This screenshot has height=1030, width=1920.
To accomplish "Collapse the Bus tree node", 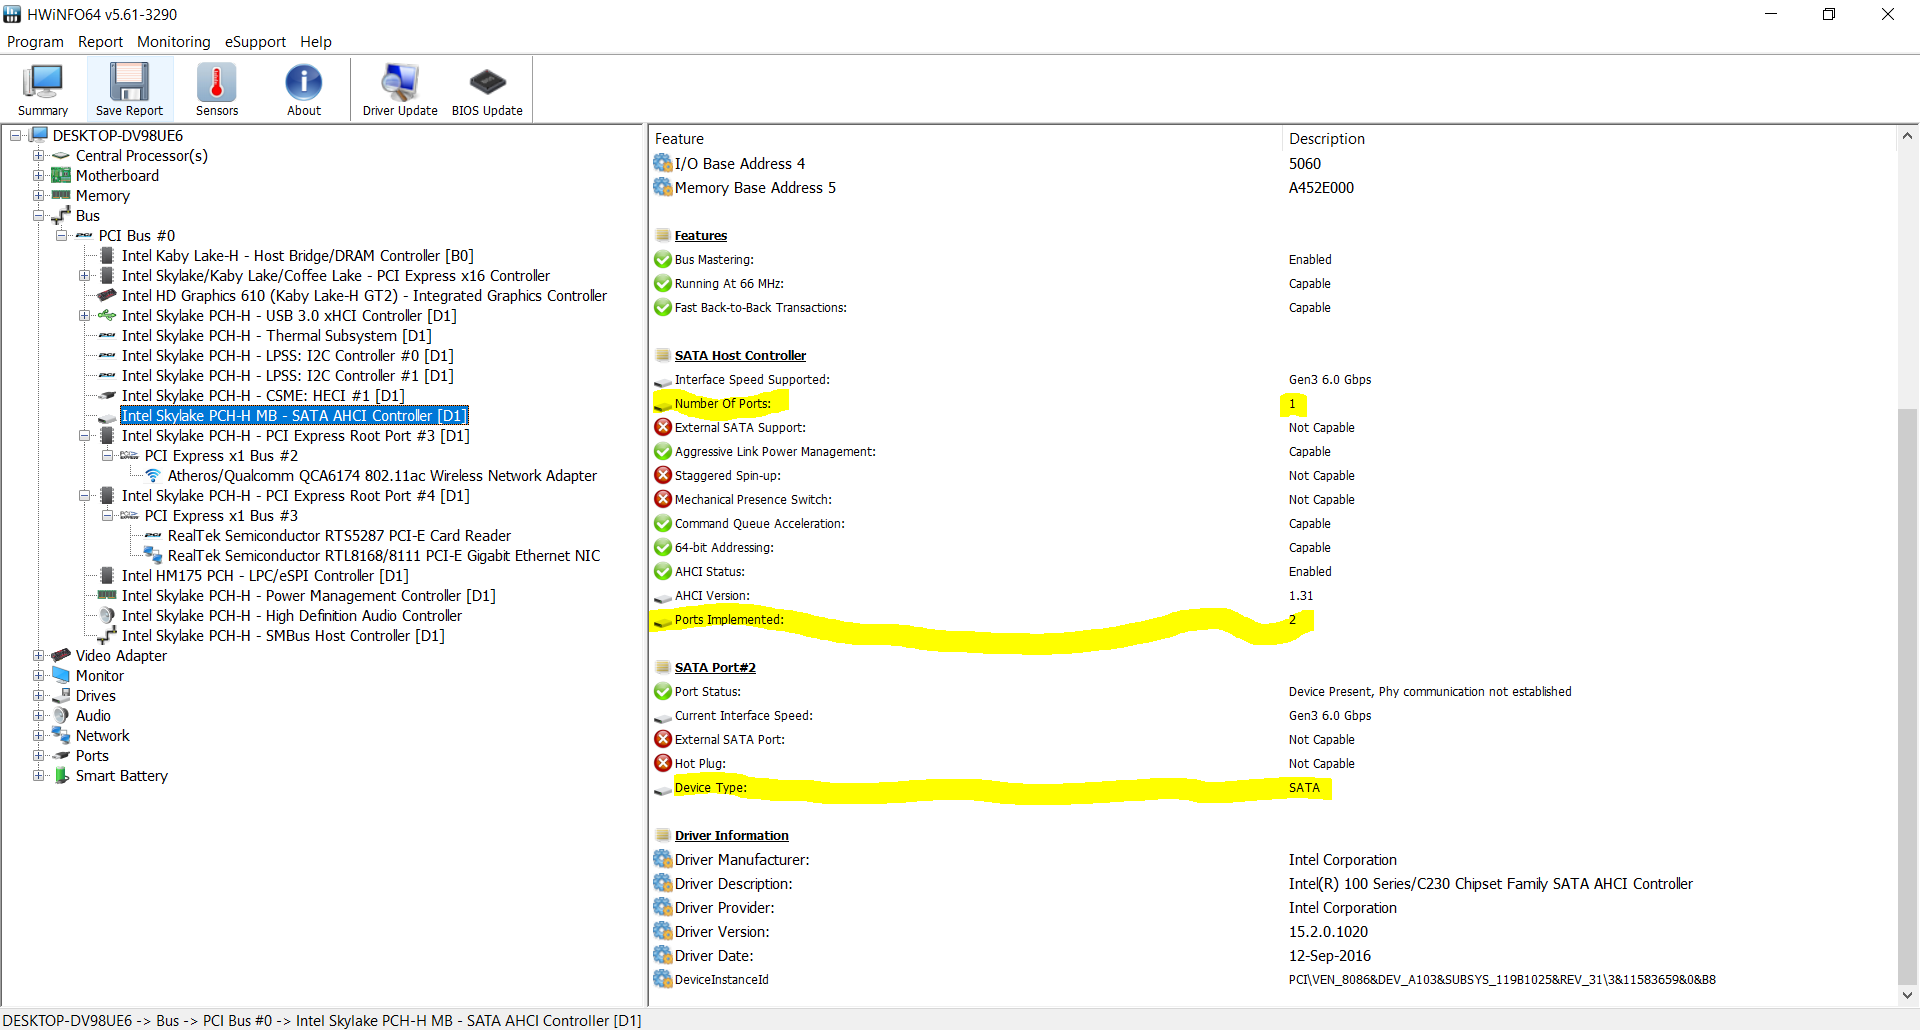I will [x=38, y=216].
